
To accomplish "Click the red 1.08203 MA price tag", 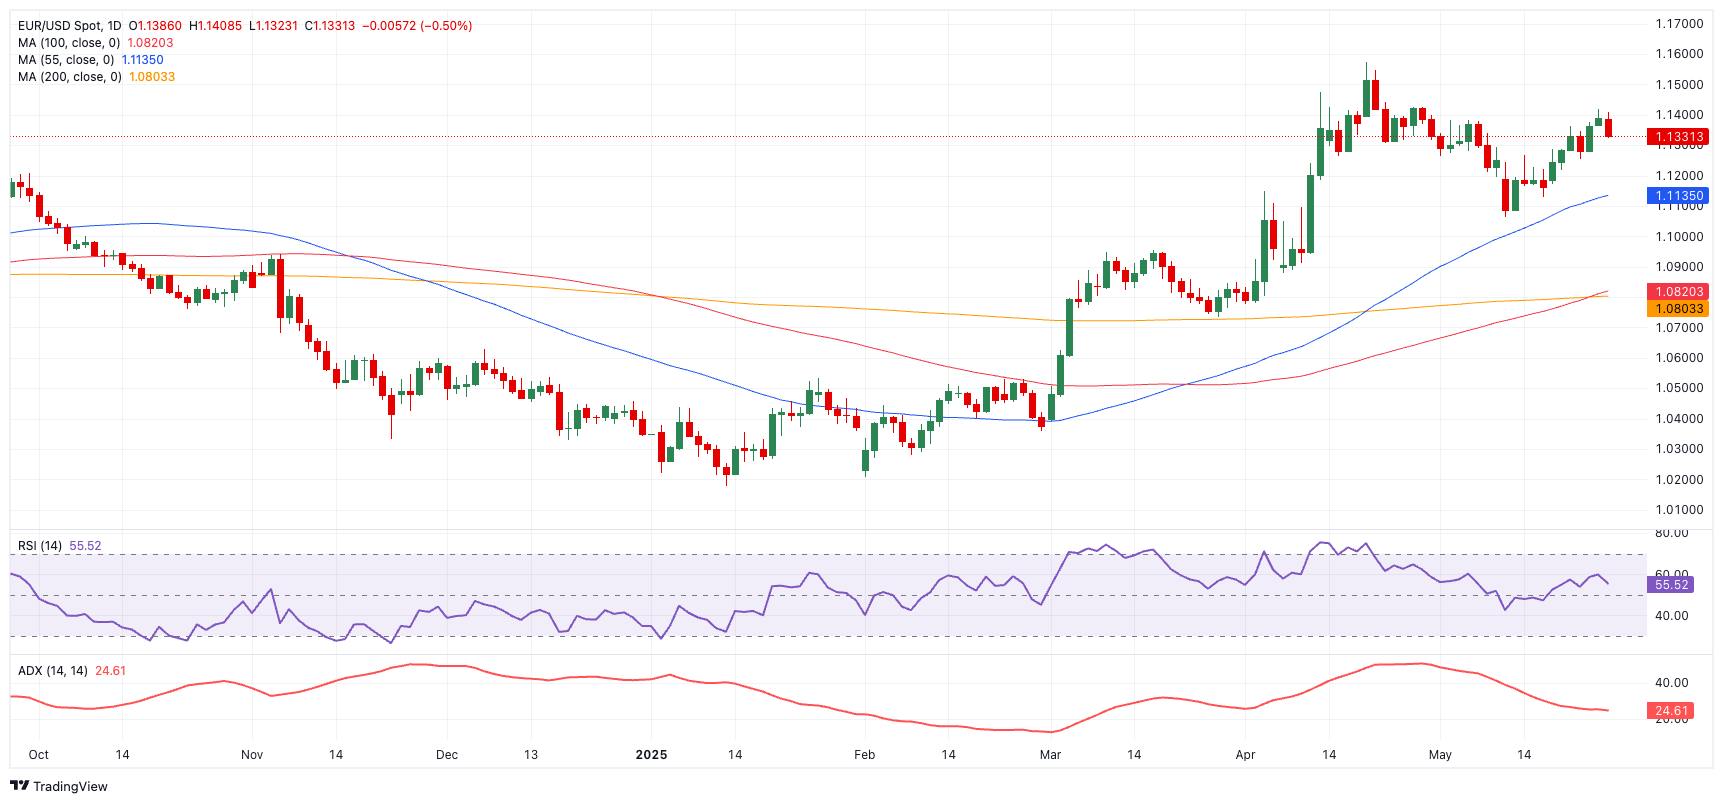I will tap(1677, 292).
